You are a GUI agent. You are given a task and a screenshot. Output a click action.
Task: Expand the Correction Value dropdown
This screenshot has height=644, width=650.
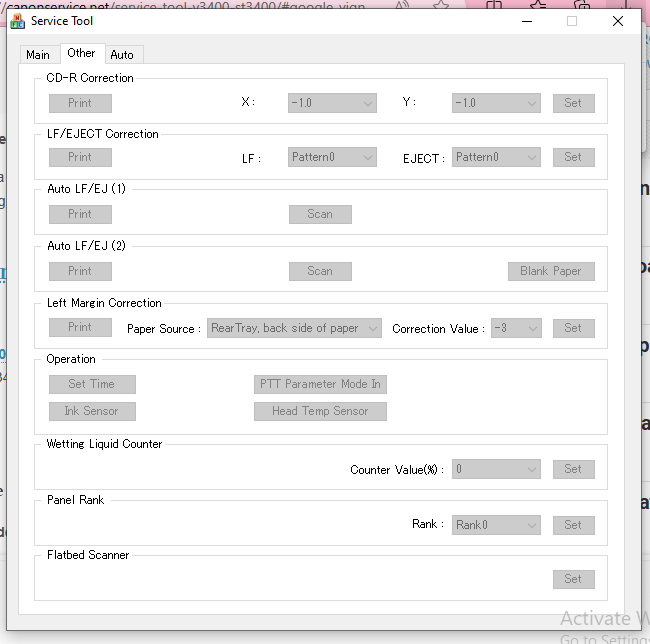coord(516,328)
